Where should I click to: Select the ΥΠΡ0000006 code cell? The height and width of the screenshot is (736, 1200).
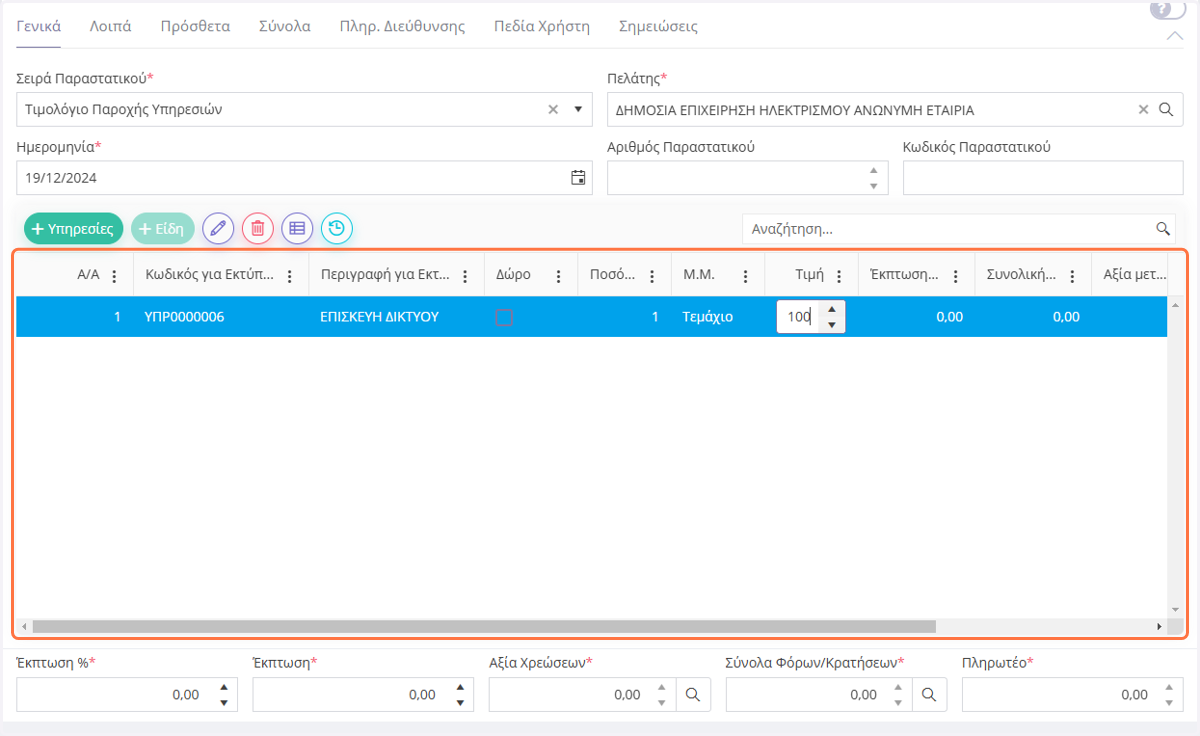tap(221, 317)
